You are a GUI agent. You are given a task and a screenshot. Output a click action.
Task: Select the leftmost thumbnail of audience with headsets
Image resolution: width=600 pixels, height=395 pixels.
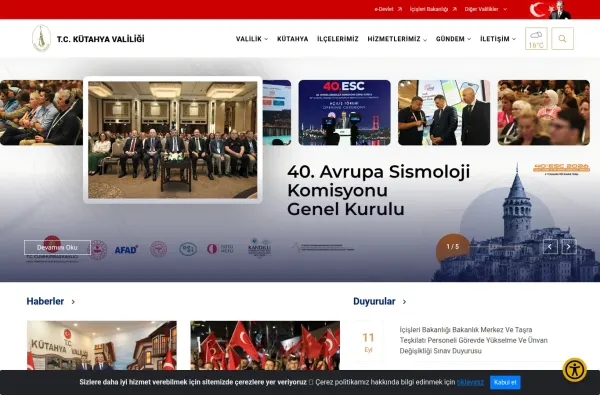[41, 113]
